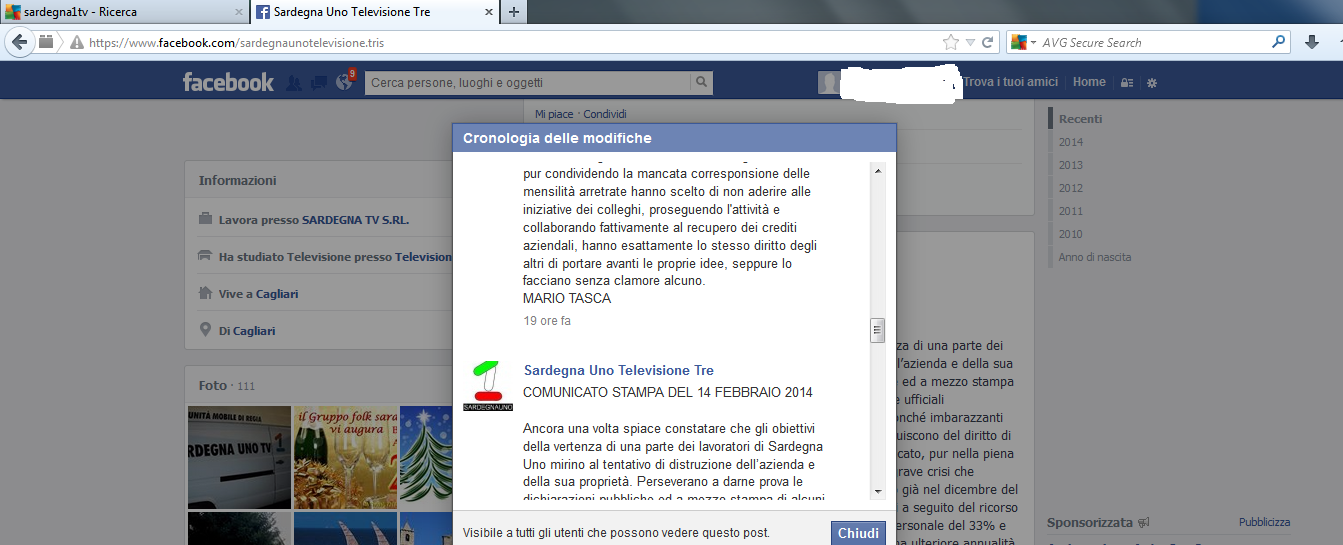Click the Cagliari link in the Vive a row
1343x545 pixels.
click(277, 294)
